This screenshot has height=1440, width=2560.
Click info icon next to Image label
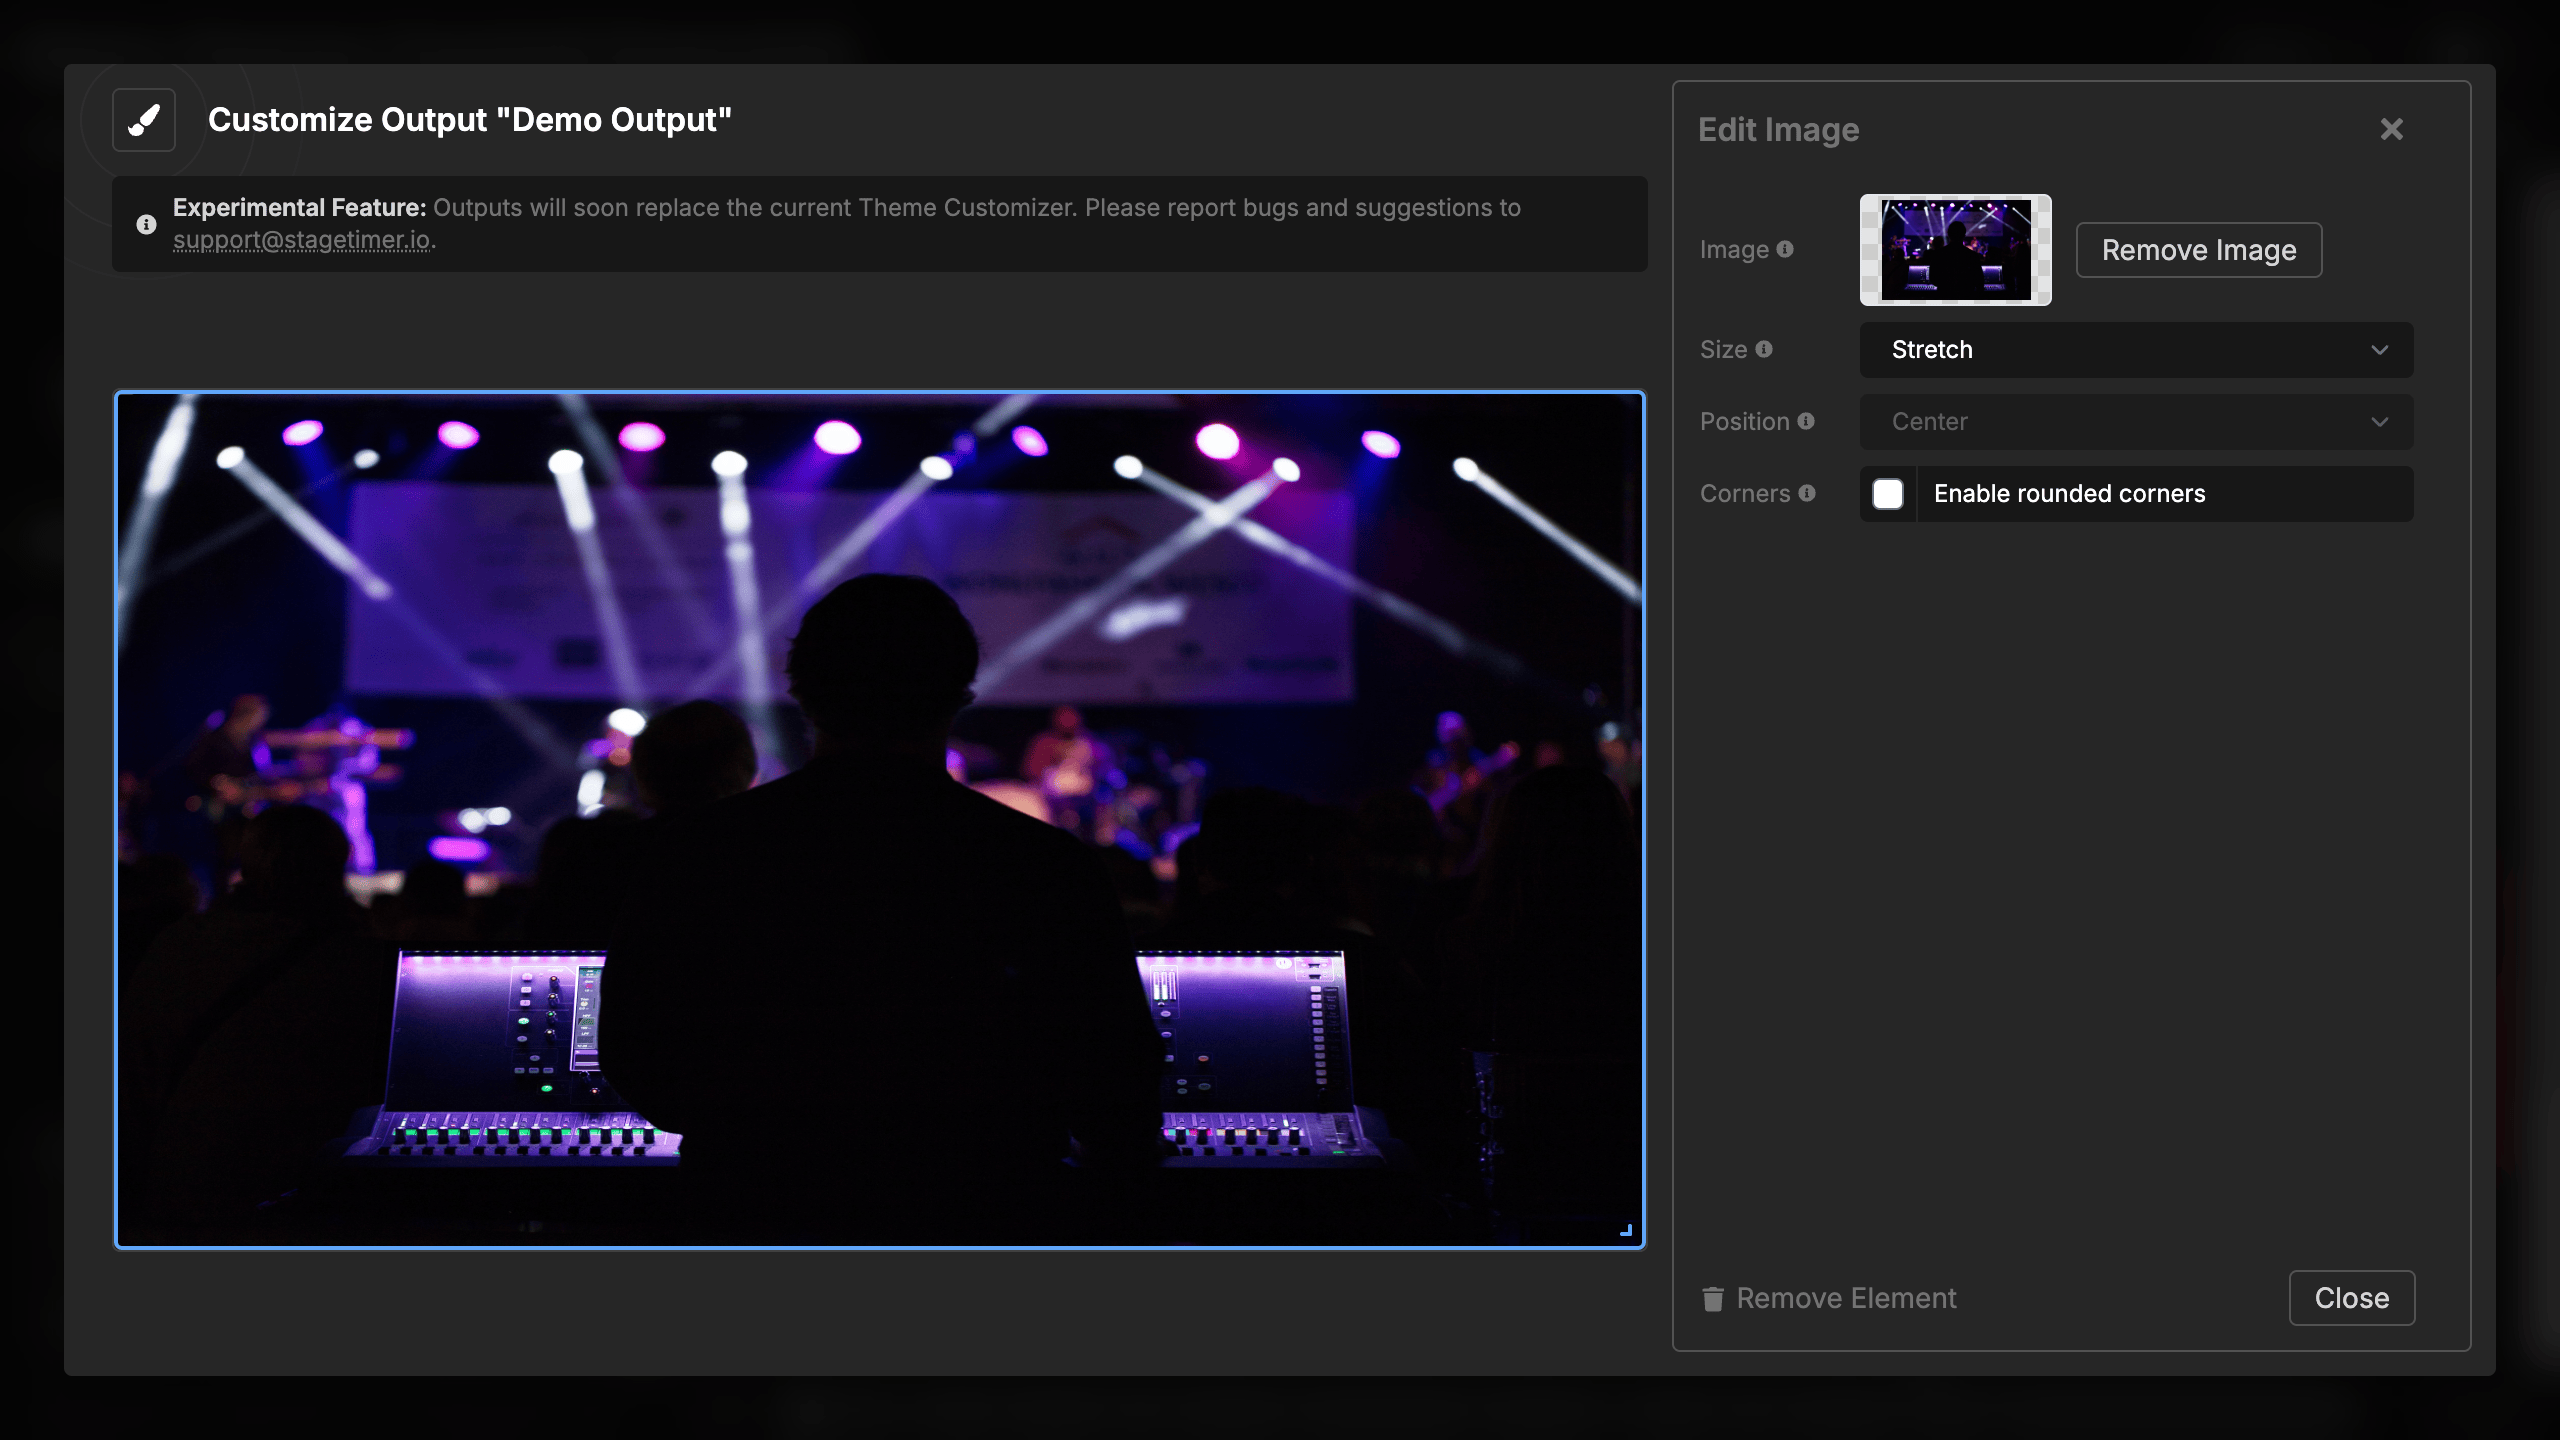[x=1785, y=249]
